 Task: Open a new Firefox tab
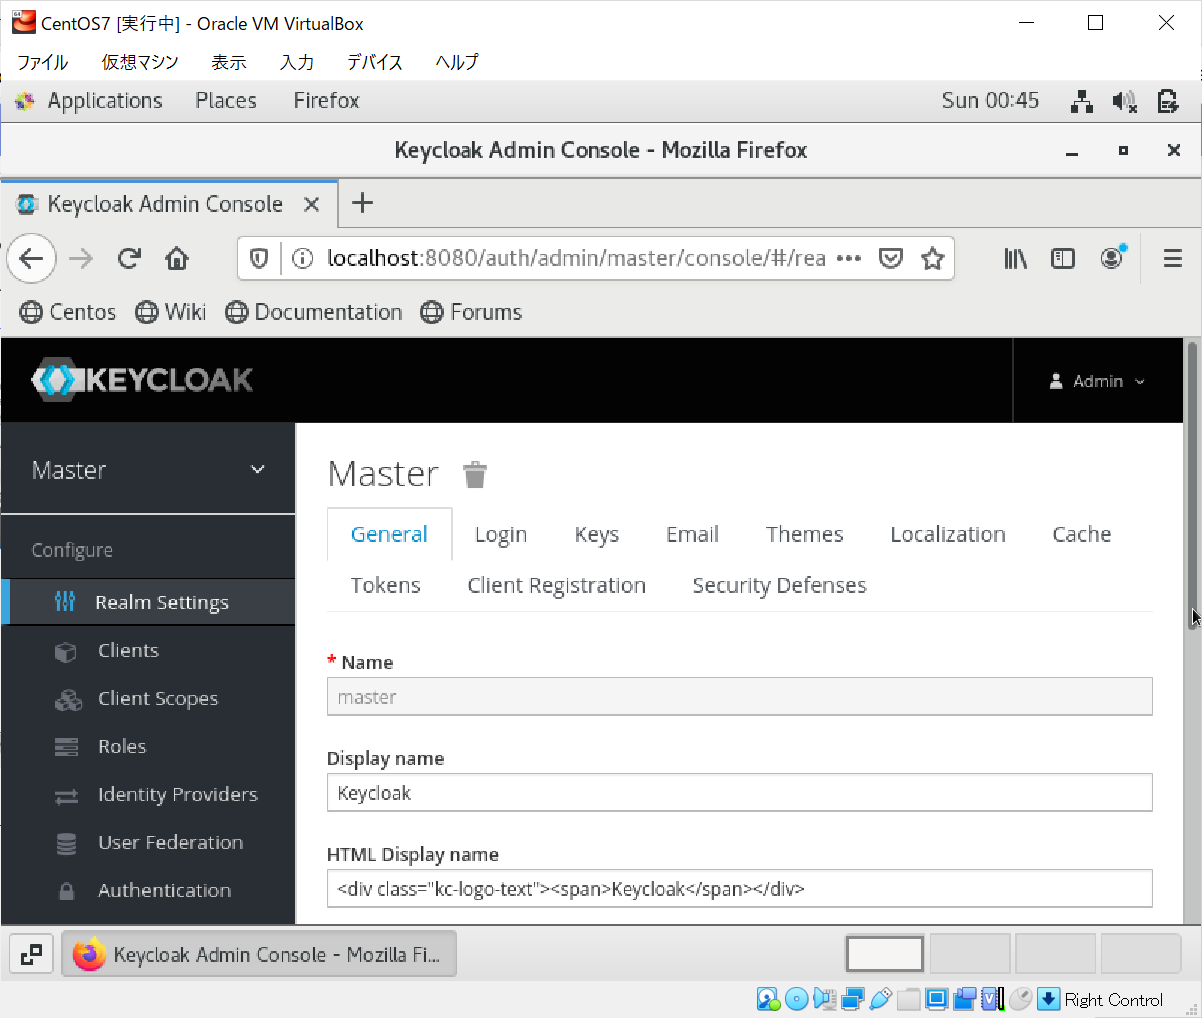(x=362, y=203)
